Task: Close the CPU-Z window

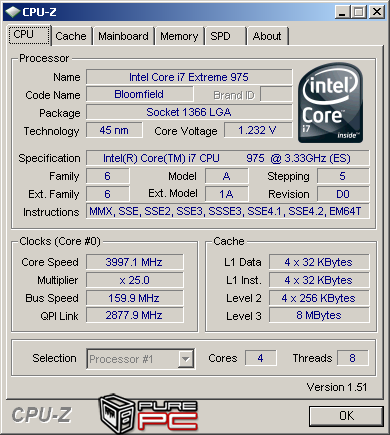Action: click(377, 12)
